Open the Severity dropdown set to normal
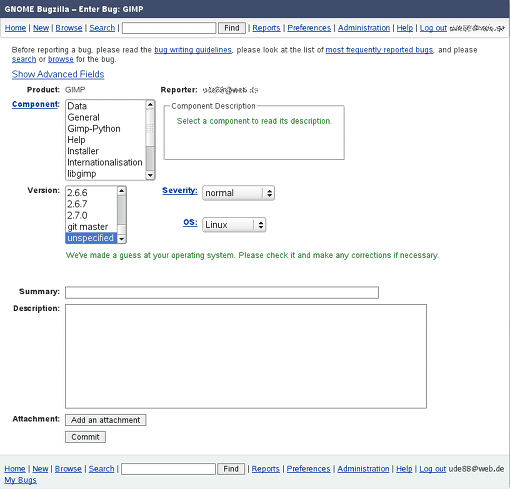 click(x=238, y=193)
